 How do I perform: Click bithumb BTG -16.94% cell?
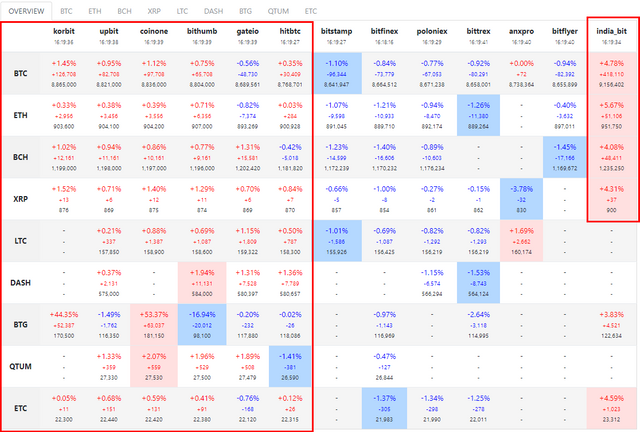click(x=202, y=325)
